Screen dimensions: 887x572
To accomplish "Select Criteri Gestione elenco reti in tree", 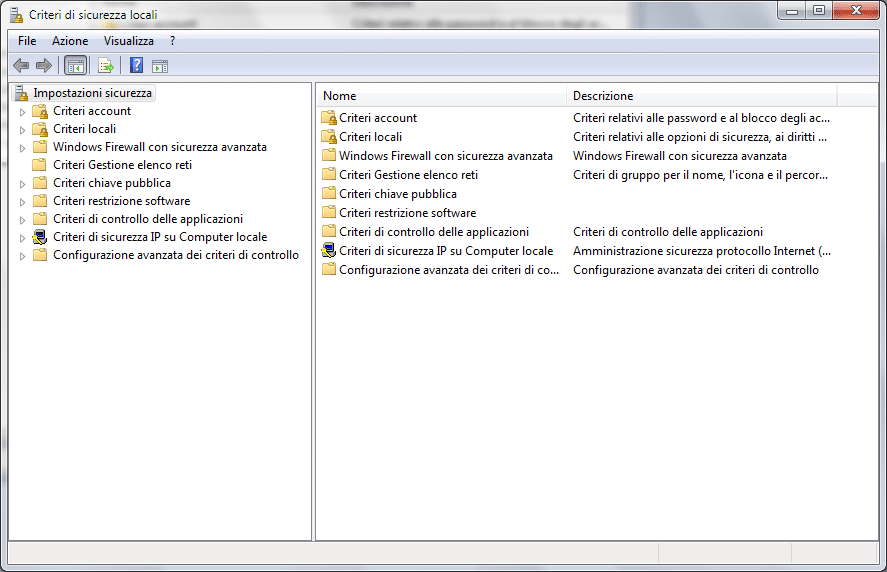I will pyautogui.click(x=122, y=165).
